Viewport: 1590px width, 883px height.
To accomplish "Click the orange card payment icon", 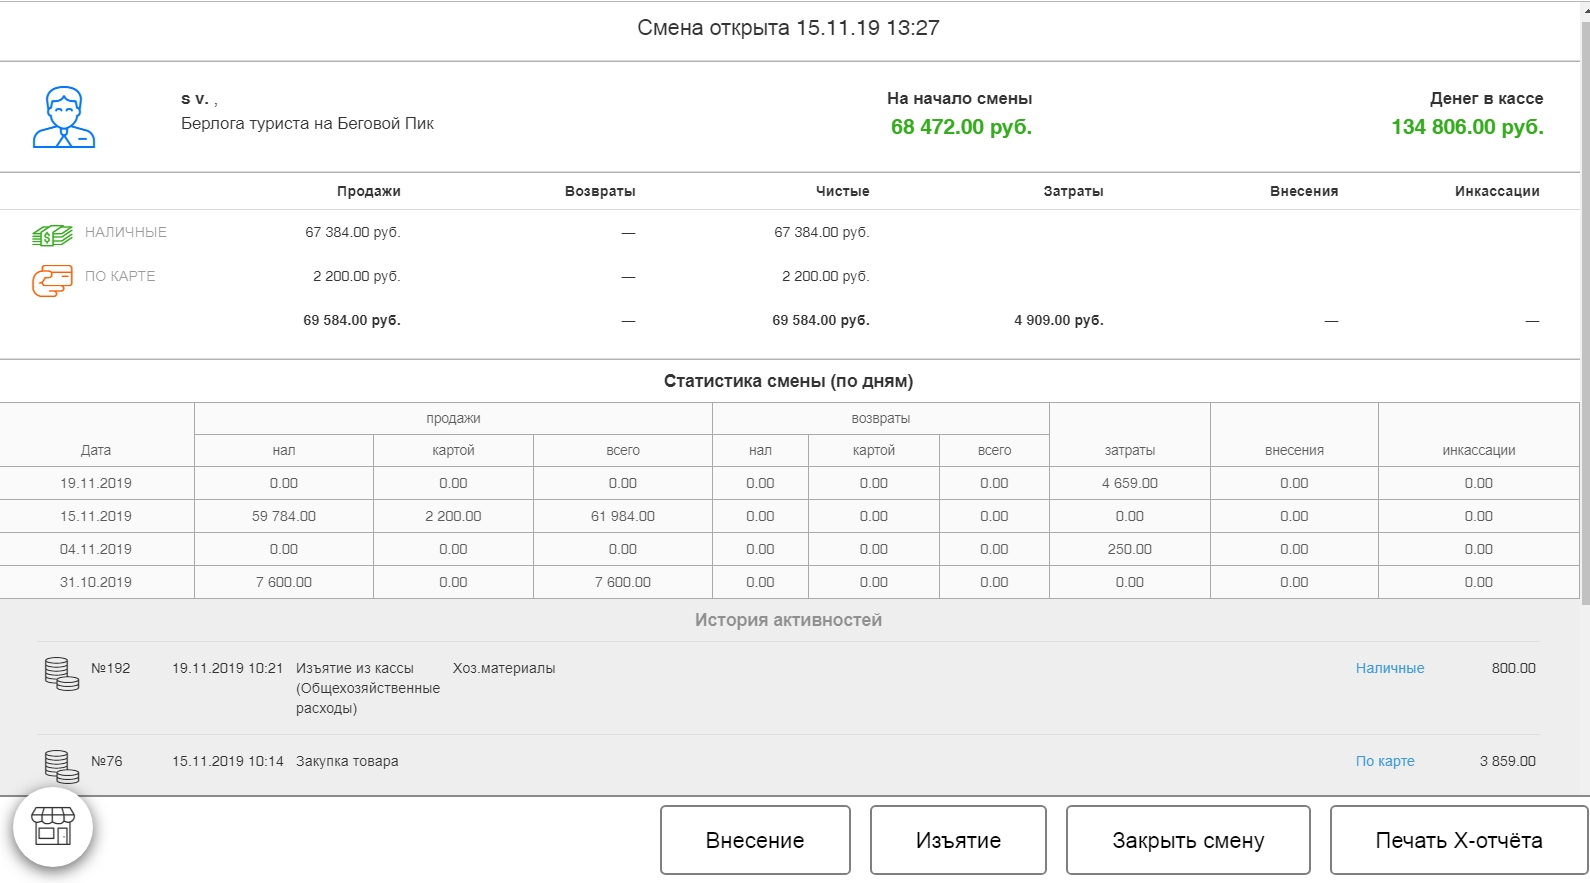I will [x=52, y=281].
